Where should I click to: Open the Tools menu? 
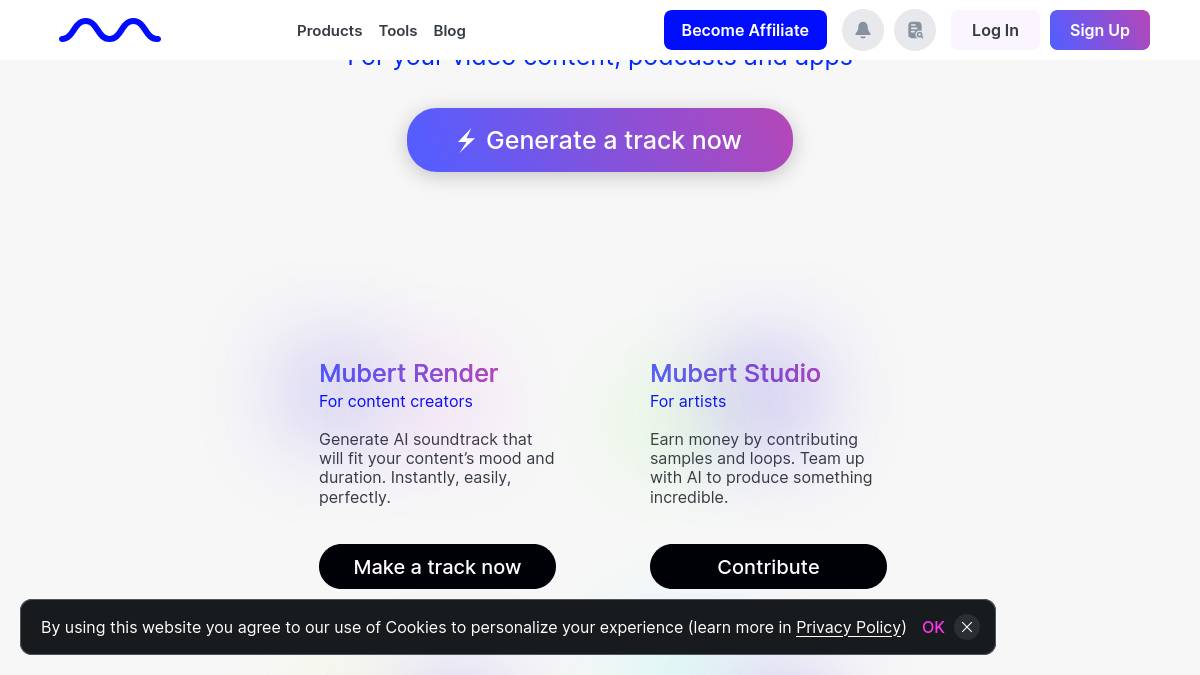click(398, 31)
